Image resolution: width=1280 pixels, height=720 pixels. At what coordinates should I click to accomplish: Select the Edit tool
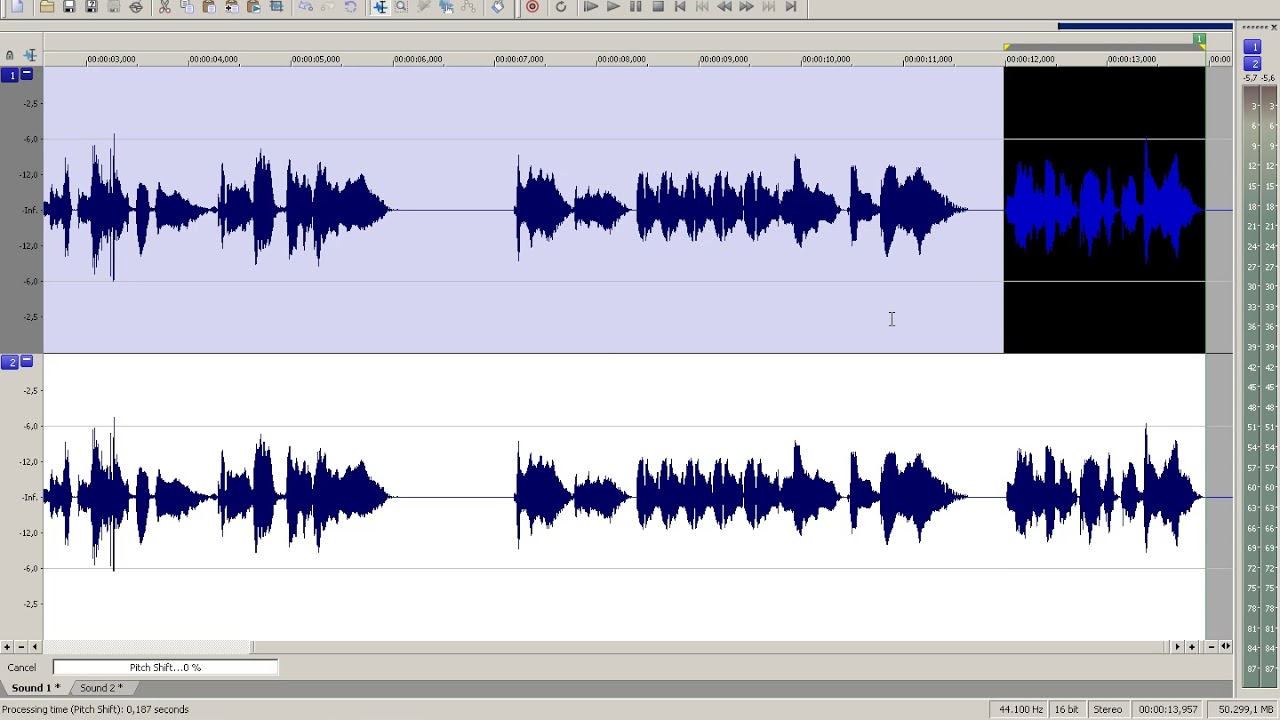380,6
